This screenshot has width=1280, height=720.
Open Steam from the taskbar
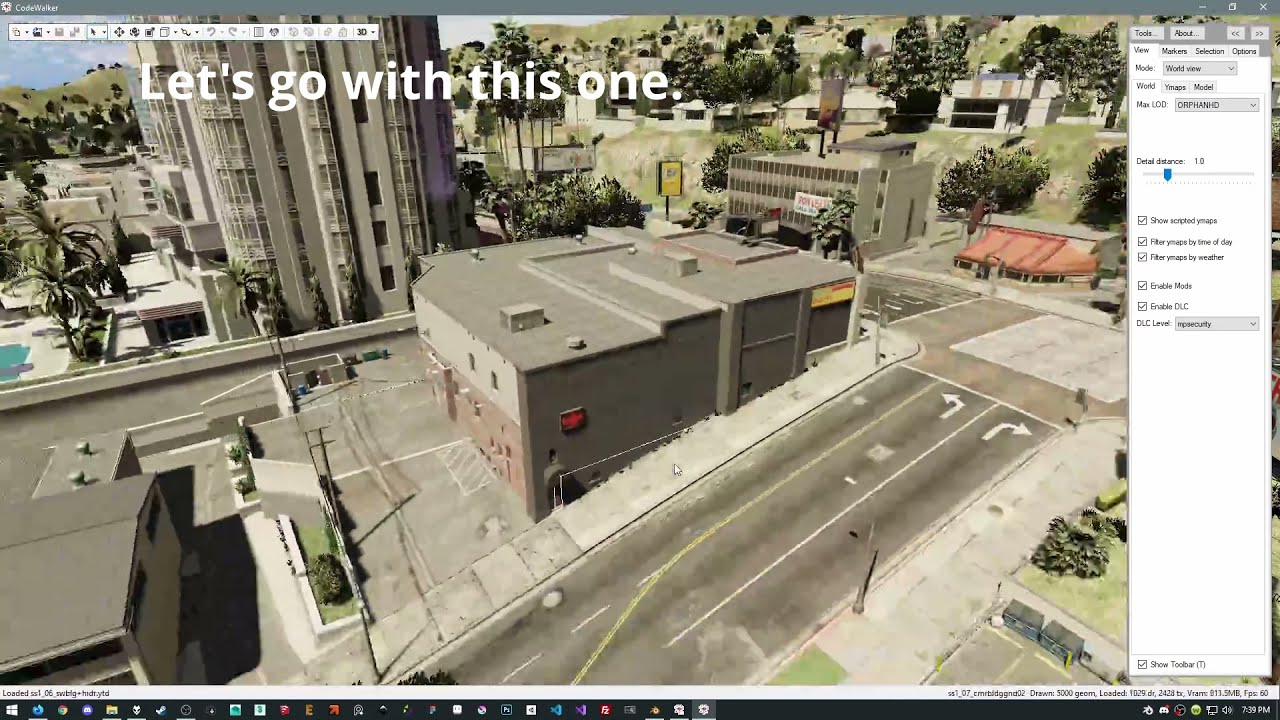click(161, 710)
